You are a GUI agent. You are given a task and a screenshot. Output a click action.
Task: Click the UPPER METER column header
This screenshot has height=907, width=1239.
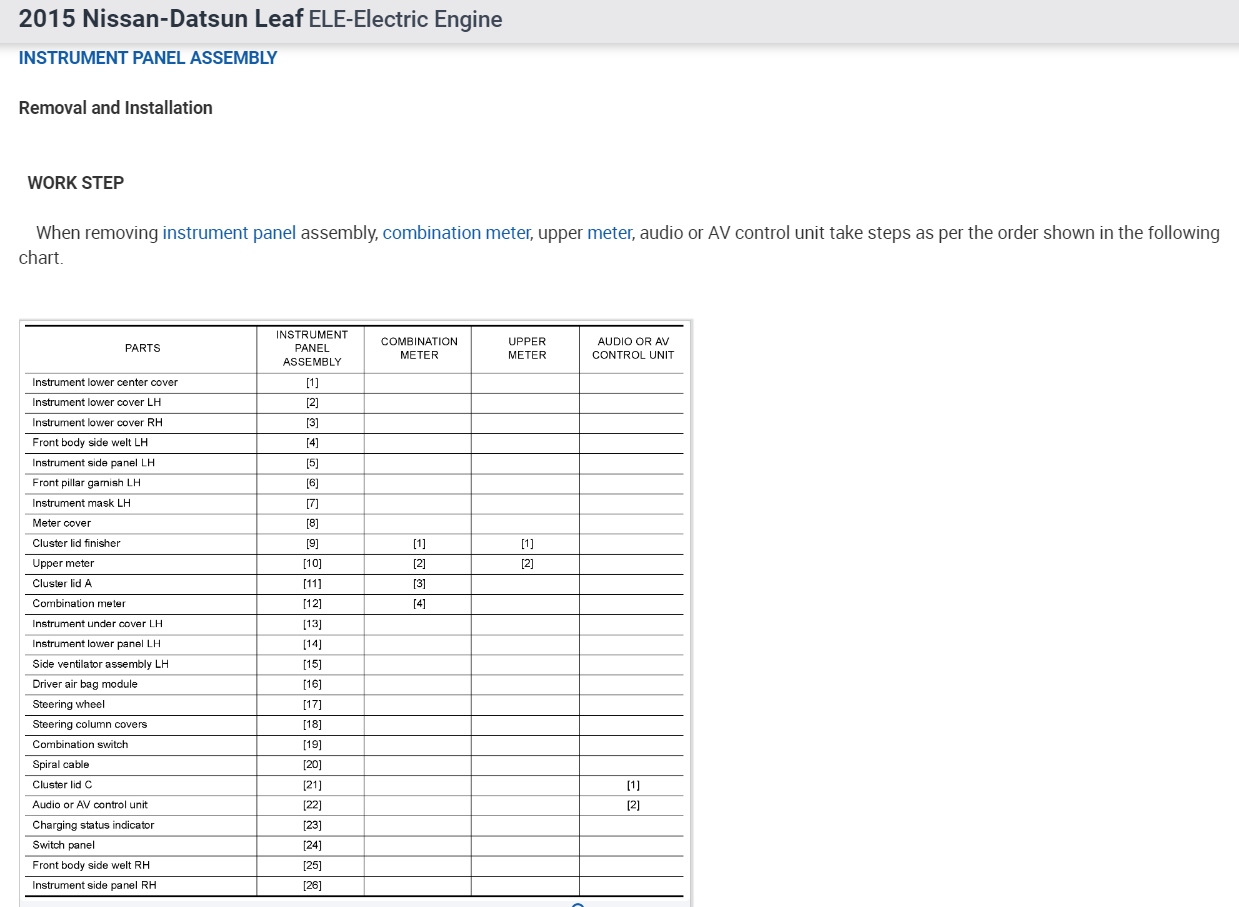point(527,348)
